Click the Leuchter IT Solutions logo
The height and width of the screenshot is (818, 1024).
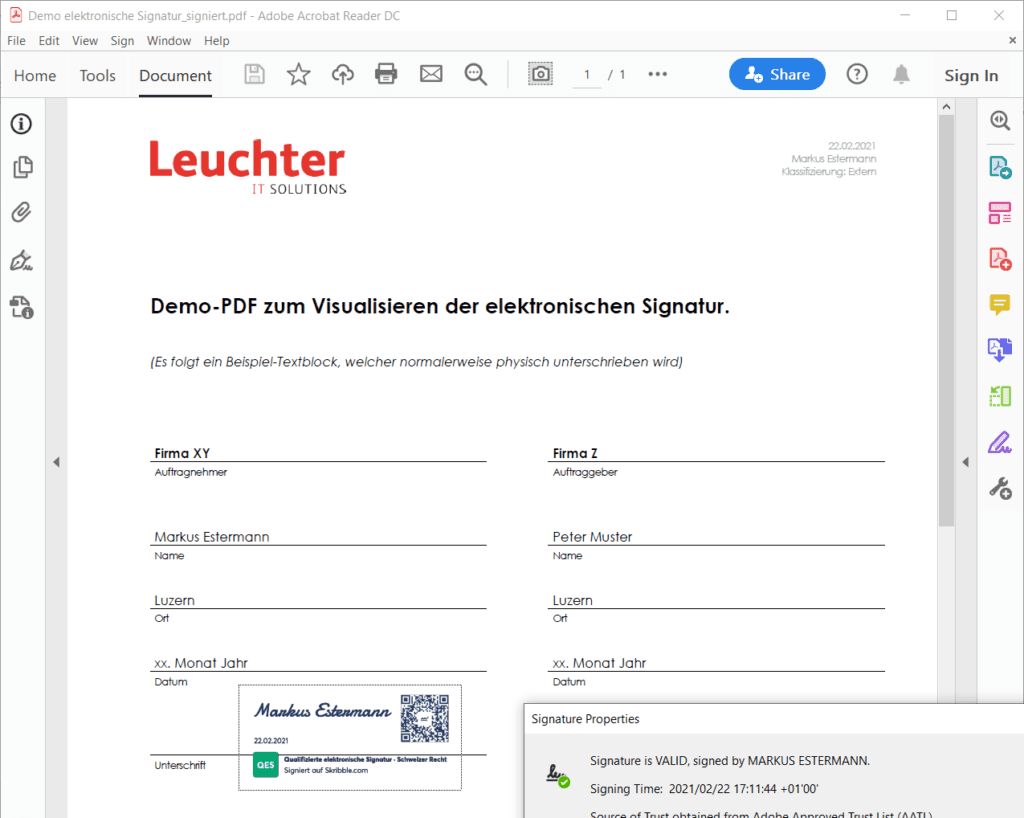click(x=248, y=166)
